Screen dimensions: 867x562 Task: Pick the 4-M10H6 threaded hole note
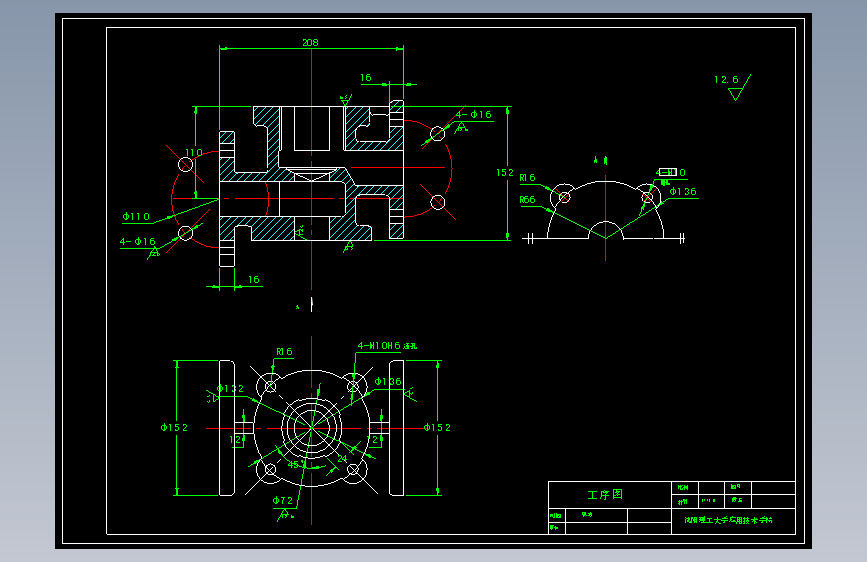point(387,346)
